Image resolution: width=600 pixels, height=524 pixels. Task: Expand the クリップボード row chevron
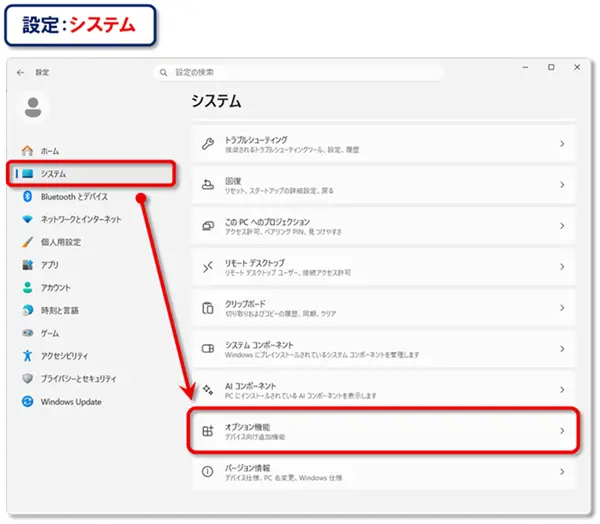pyautogui.click(x=562, y=308)
